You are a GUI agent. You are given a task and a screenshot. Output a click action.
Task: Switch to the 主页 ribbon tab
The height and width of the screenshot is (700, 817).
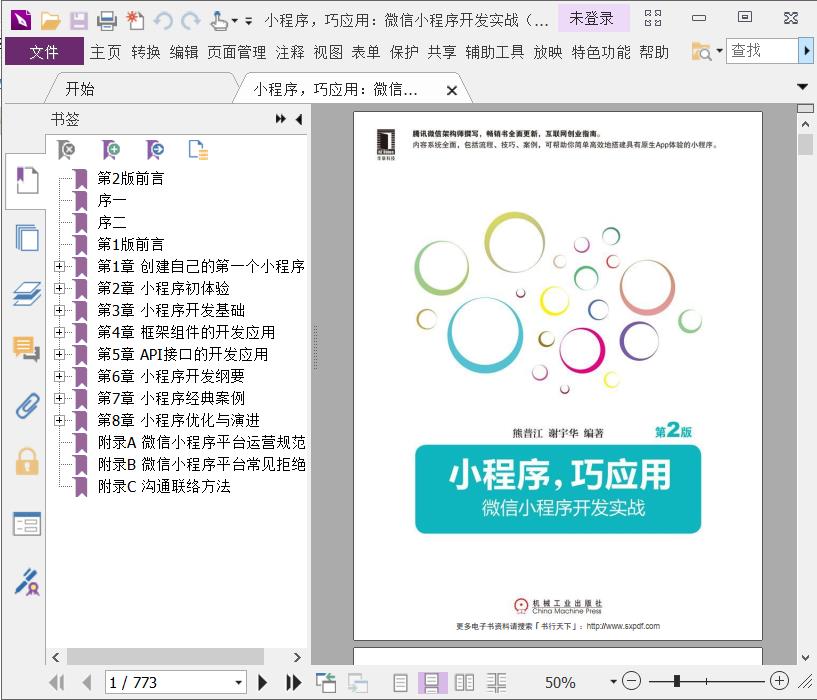point(105,52)
